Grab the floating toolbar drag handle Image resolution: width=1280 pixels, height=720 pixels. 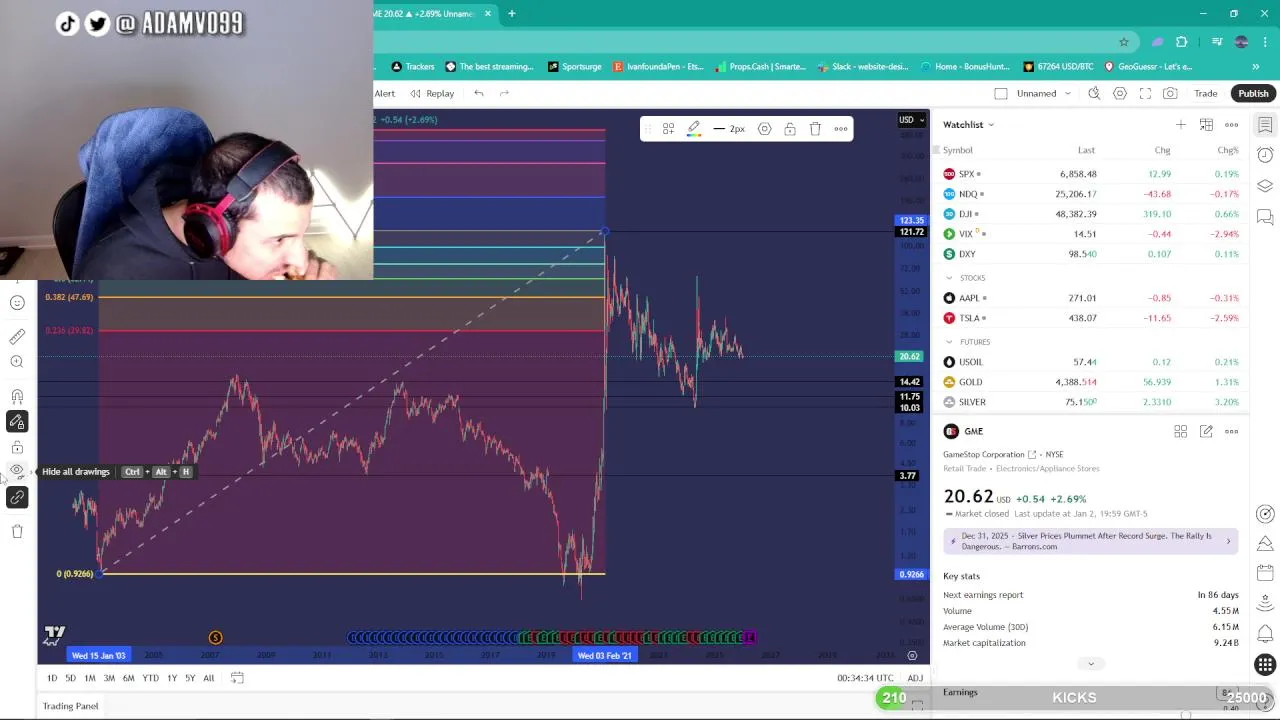[x=647, y=129]
